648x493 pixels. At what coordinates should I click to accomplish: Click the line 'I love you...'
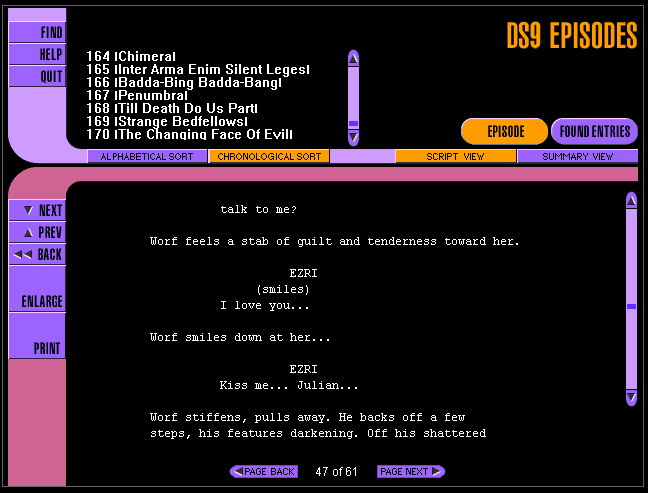264,305
